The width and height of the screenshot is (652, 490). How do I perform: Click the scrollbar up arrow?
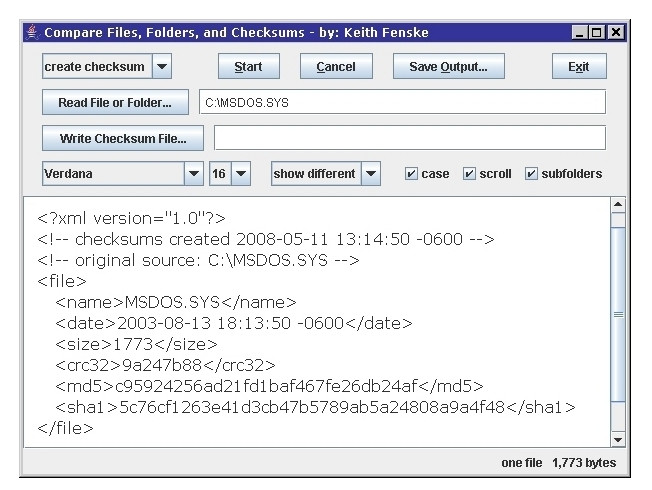pyautogui.click(x=618, y=204)
